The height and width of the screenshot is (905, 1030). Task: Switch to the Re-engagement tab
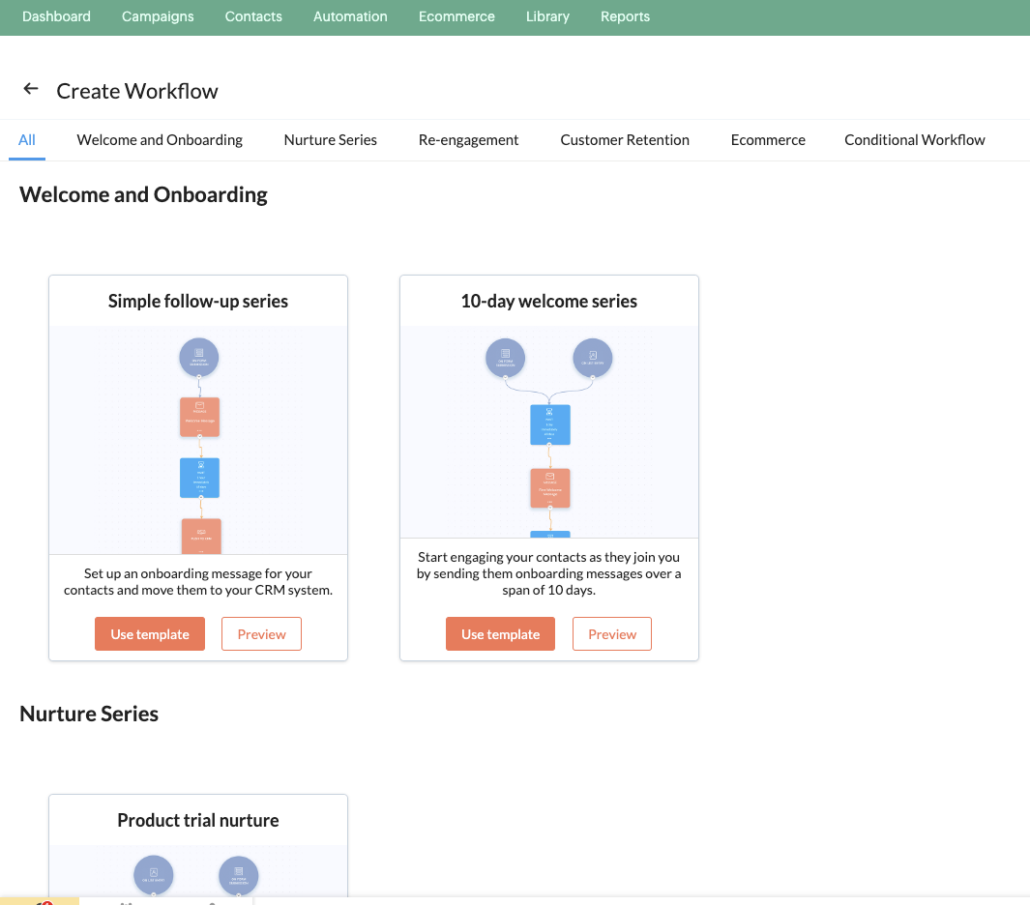[x=468, y=140]
